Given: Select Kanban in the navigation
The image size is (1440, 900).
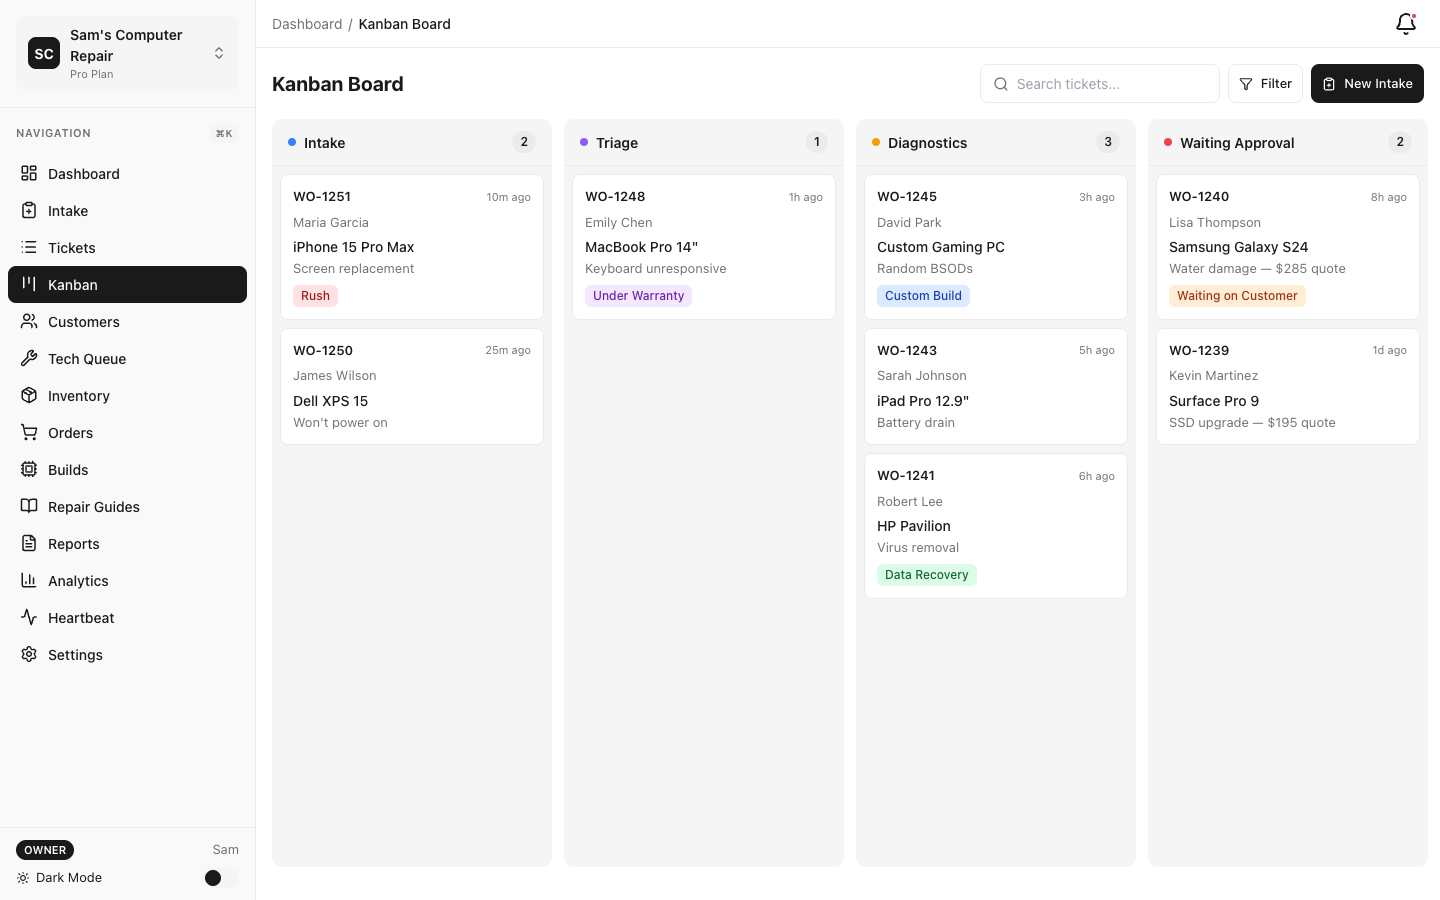Looking at the screenshot, I should point(72,285).
